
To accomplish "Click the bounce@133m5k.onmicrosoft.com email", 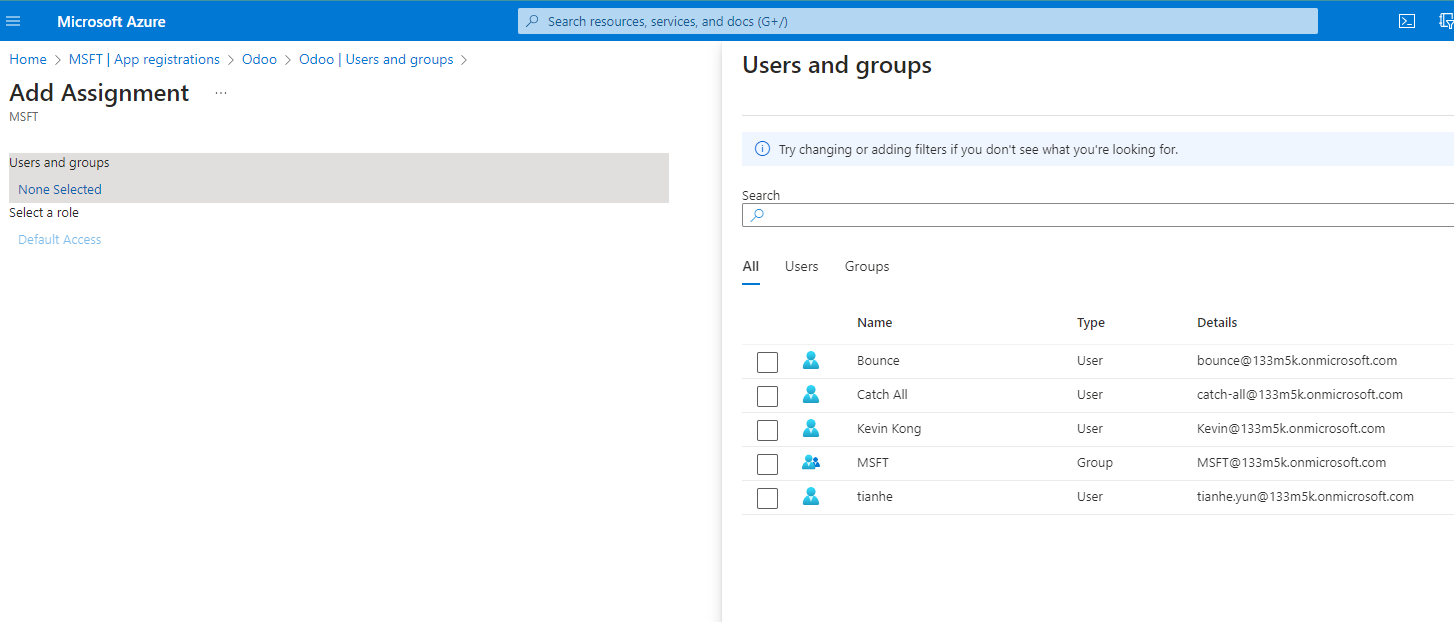I will 1297,360.
